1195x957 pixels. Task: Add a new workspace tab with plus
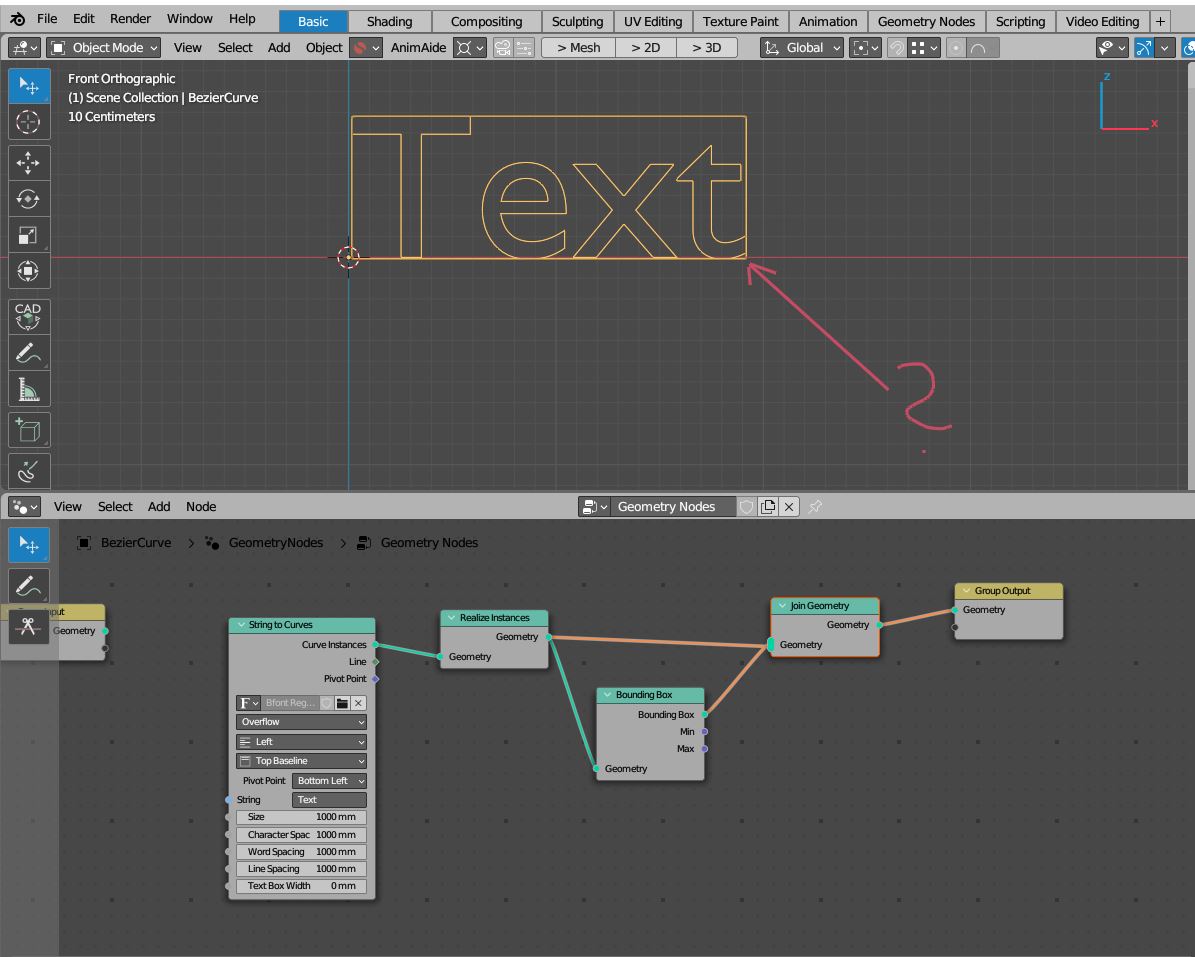coord(1160,21)
